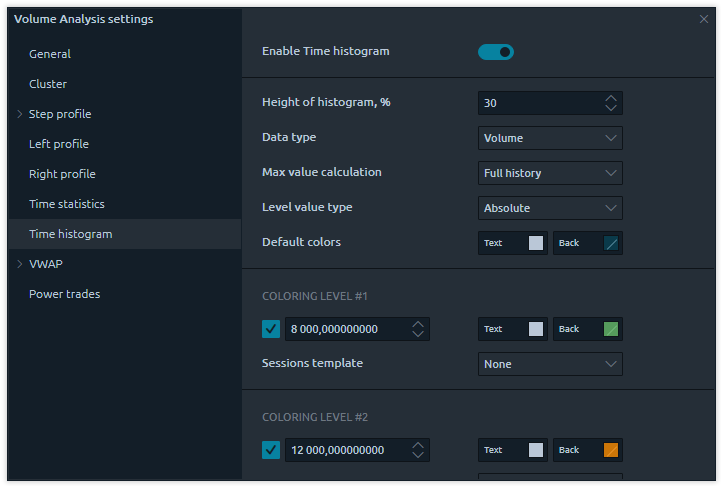Select the Cluster settings section

click(x=48, y=84)
